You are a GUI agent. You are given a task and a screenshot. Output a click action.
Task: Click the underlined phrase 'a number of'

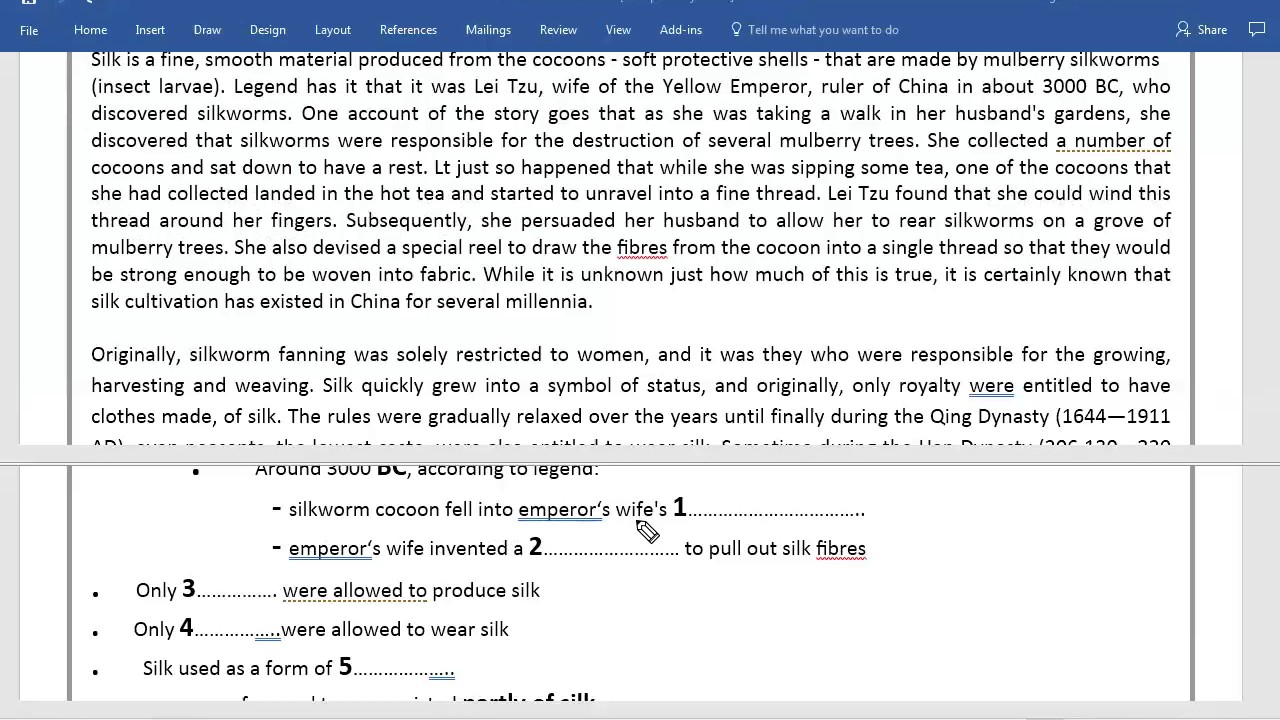(1113, 140)
